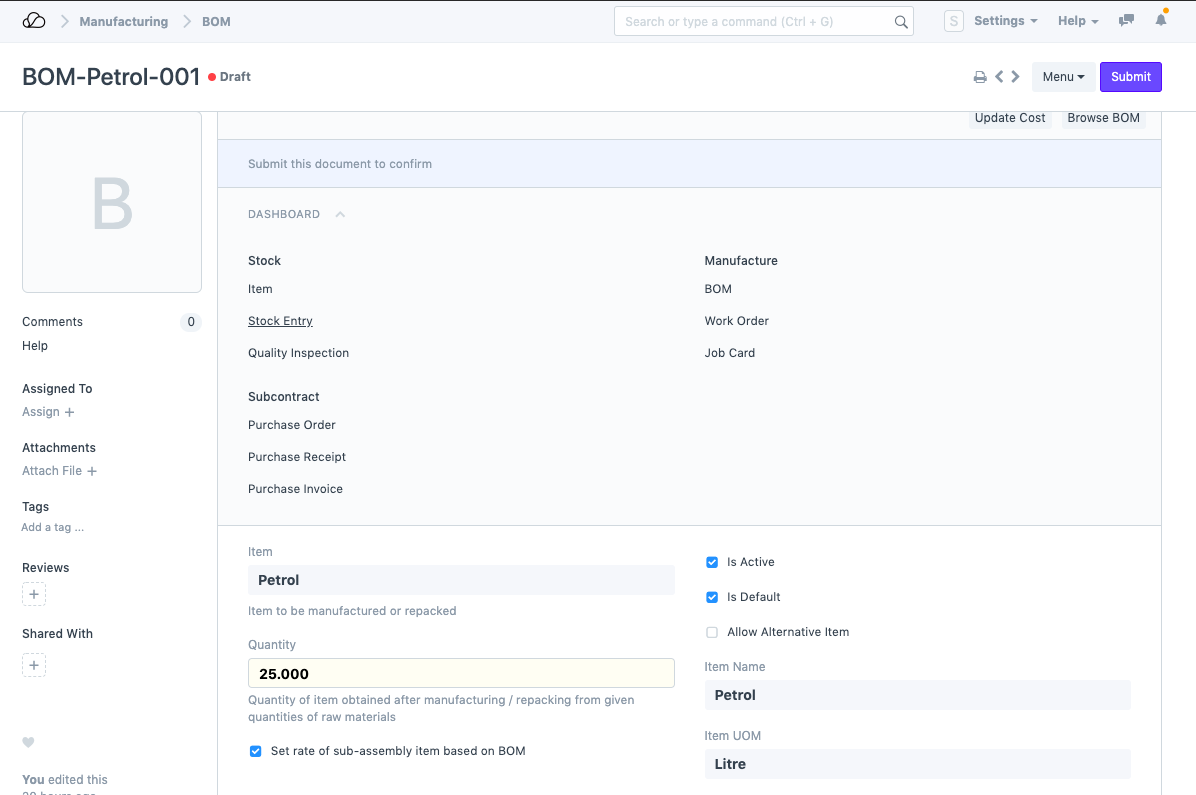Click the plus icon under Shared With
The width and height of the screenshot is (1196, 795).
(34, 665)
